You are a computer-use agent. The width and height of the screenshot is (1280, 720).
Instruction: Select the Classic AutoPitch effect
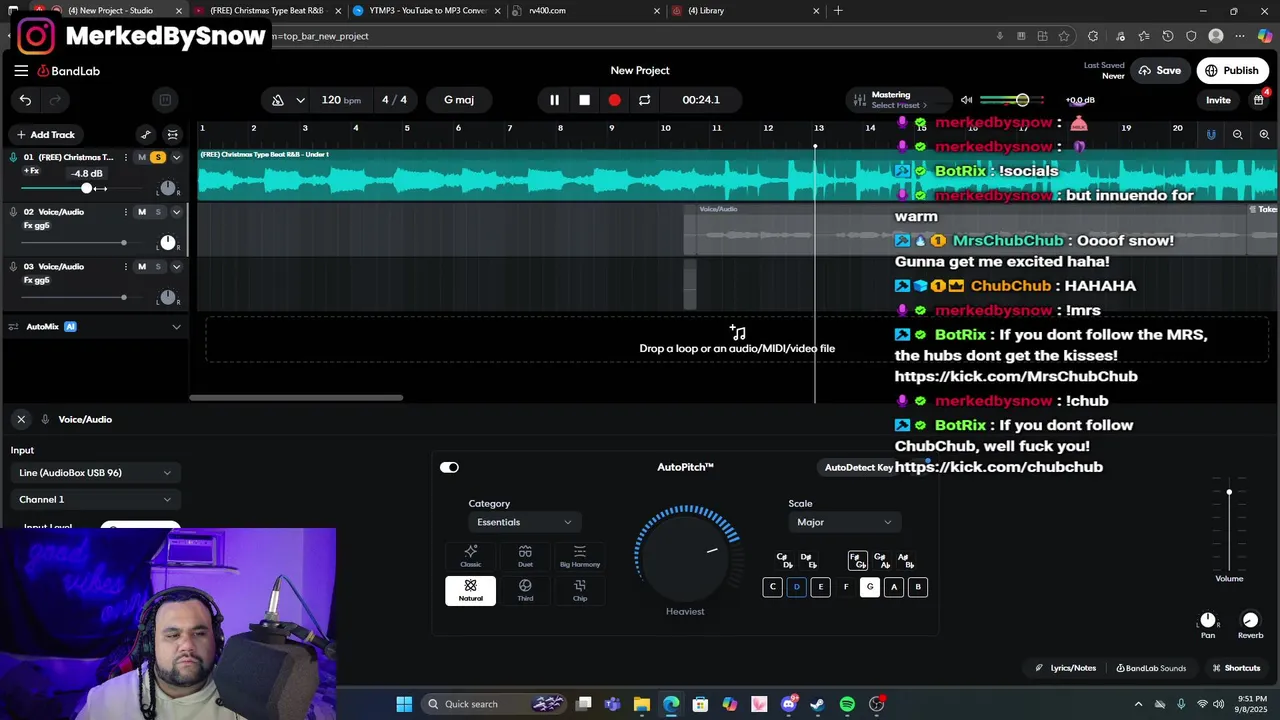[470, 557]
